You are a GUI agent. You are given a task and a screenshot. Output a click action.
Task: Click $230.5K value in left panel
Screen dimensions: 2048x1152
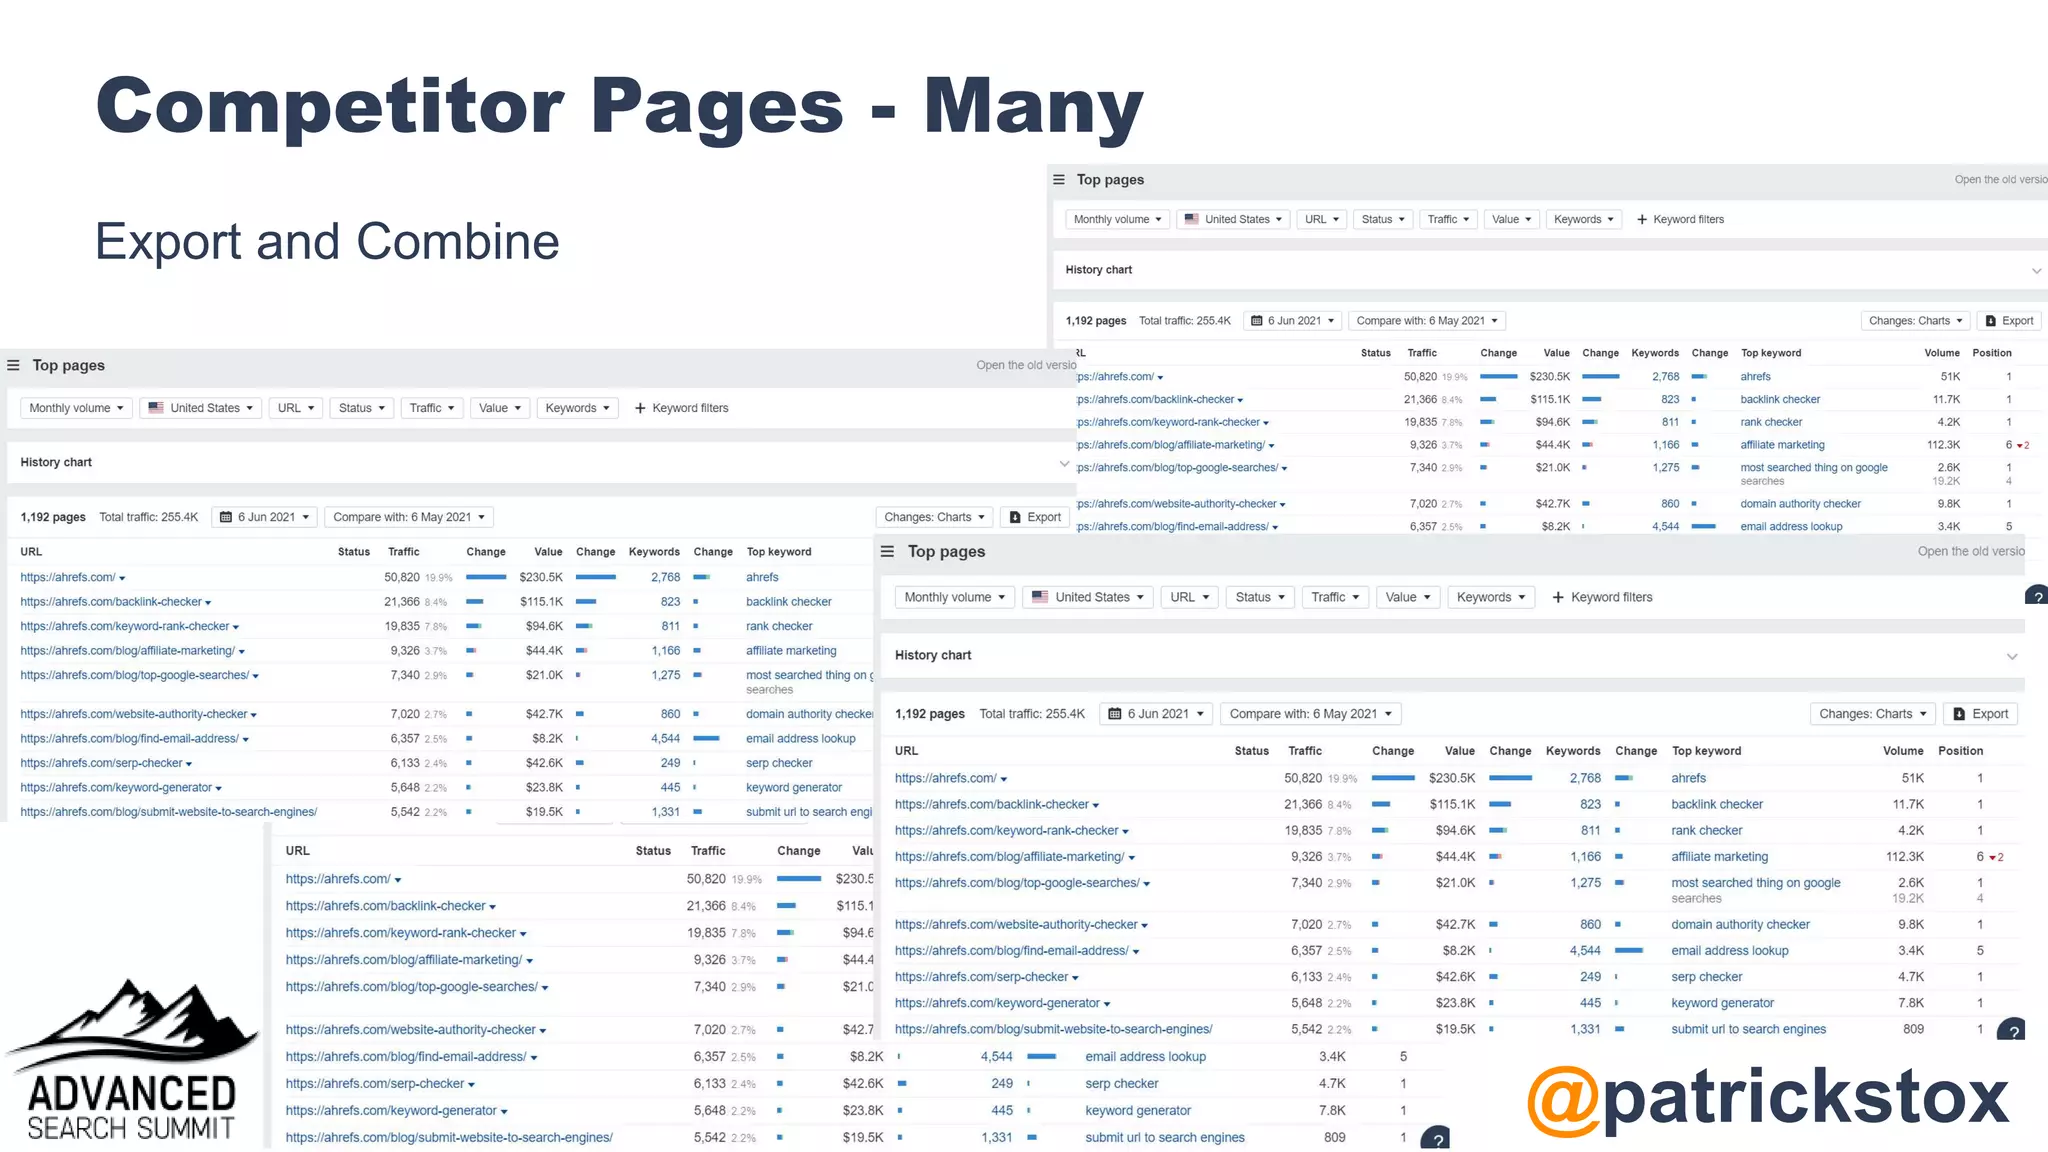pyautogui.click(x=541, y=578)
